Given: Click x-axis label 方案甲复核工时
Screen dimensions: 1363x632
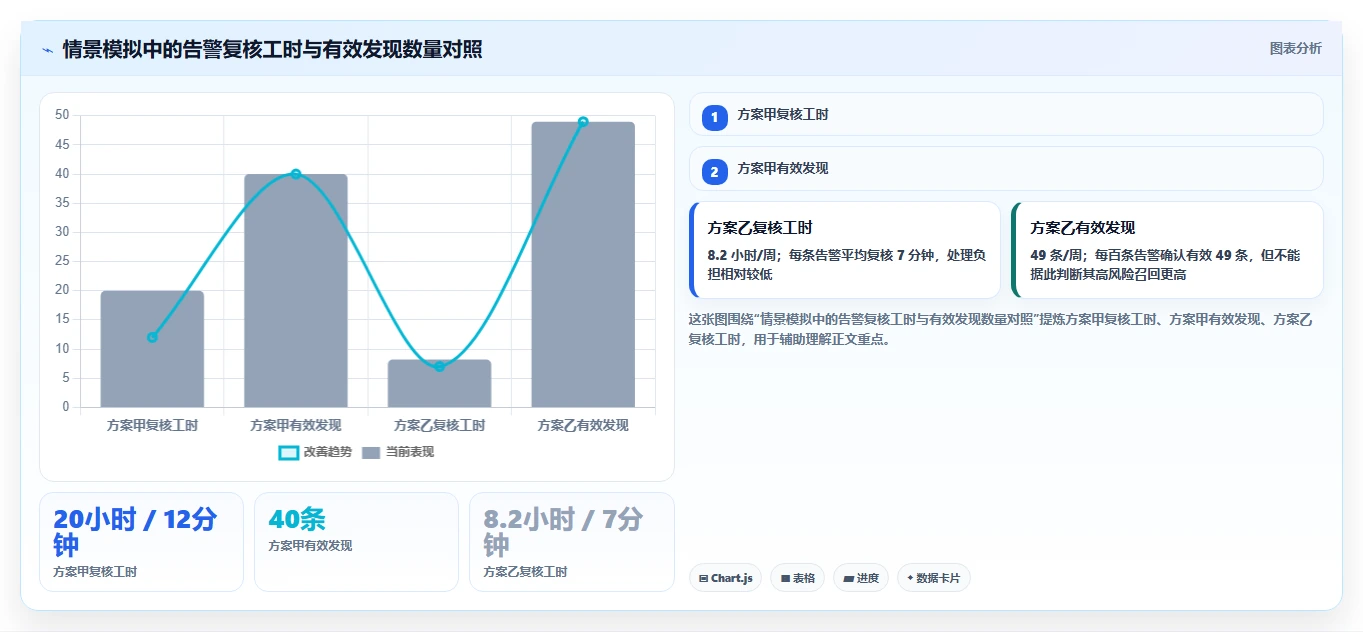Looking at the screenshot, I should click(152, 425).
